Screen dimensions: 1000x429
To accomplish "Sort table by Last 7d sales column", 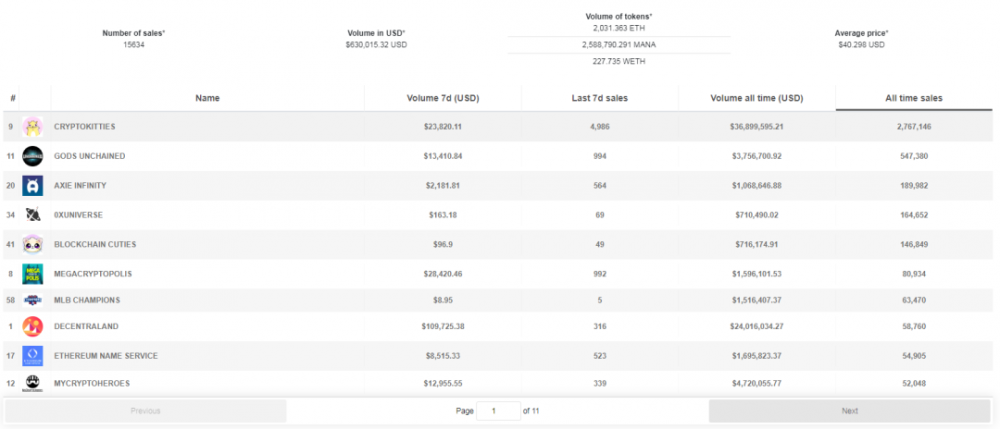I will click(x=600, y=98).
